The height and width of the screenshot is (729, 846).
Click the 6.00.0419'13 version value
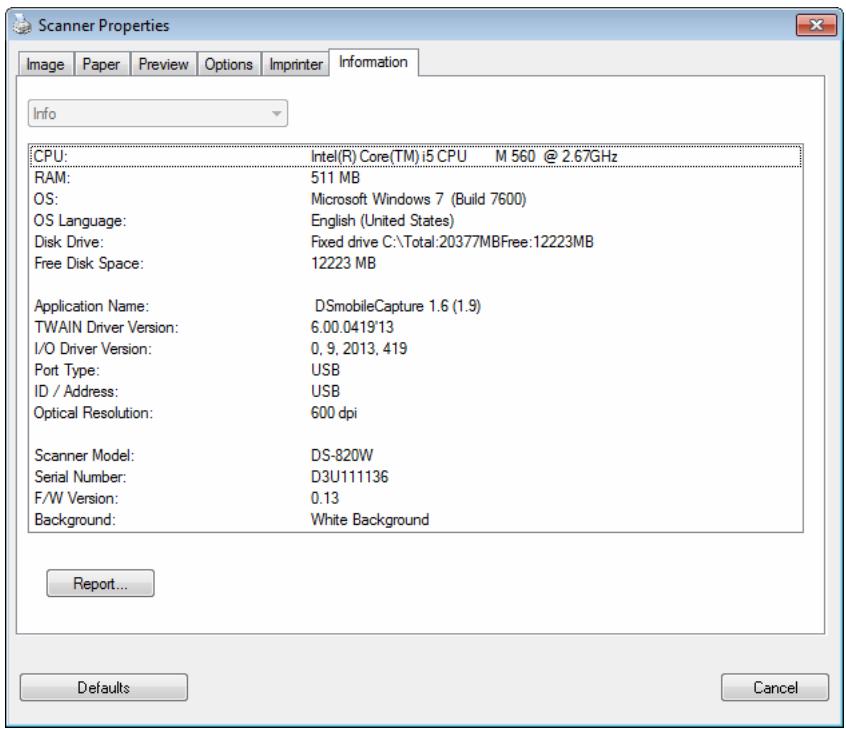[x=352, y=328]
